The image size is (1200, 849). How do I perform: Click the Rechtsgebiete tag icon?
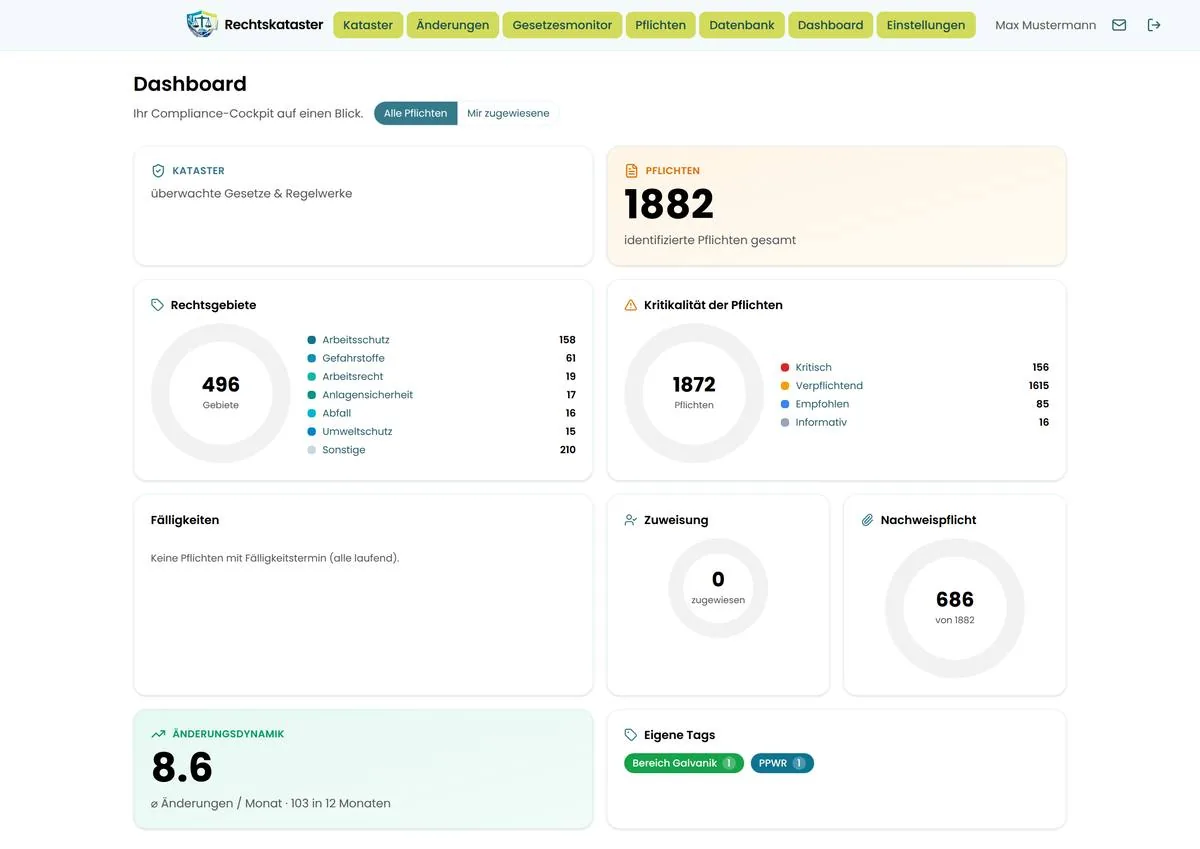(157, 305)
